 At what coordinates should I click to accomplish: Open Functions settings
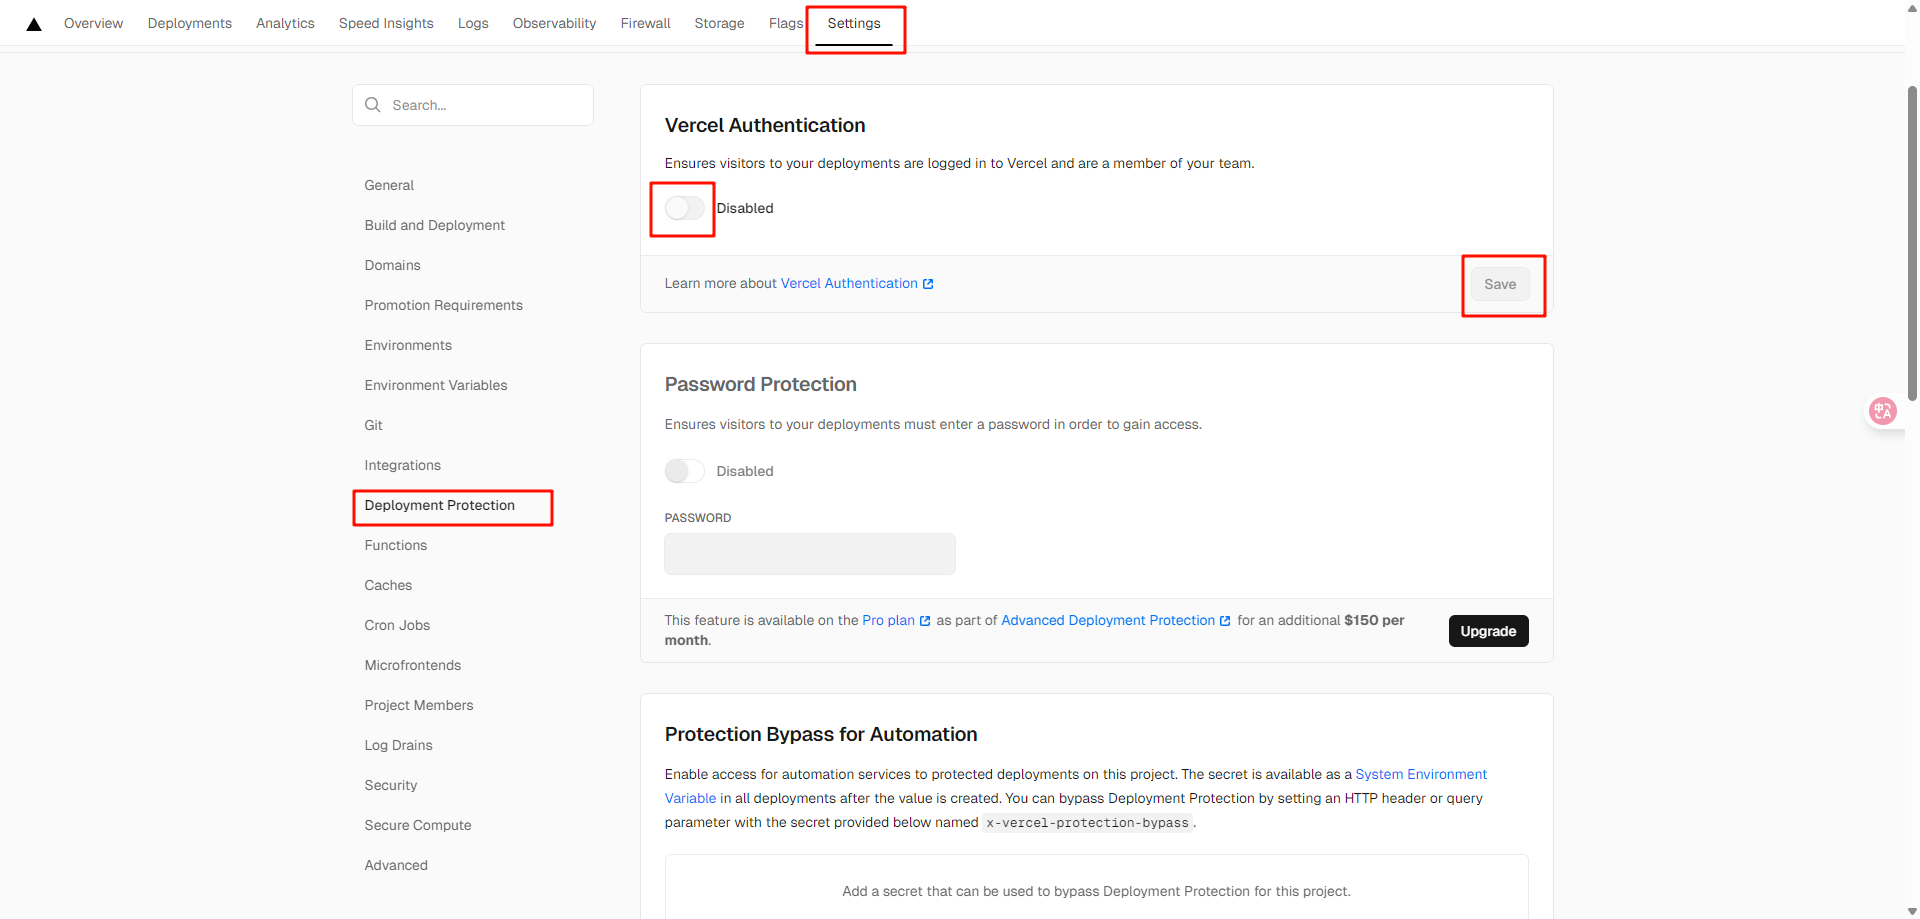pos(395,545)
